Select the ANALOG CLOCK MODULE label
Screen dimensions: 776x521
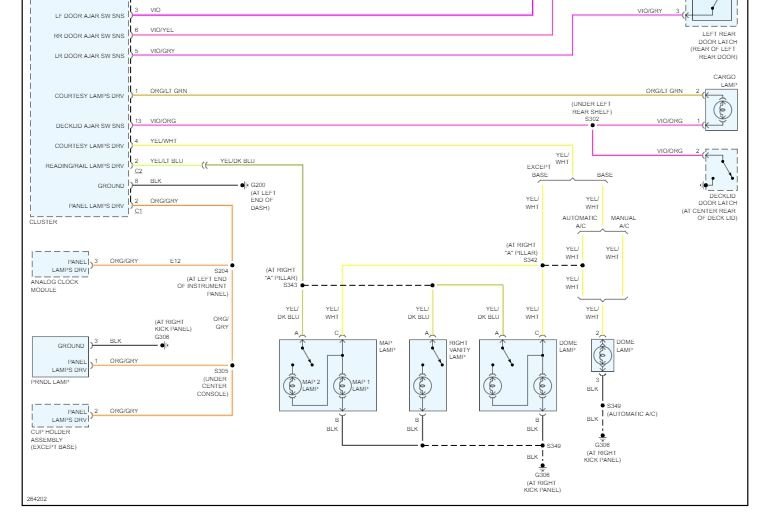tap(54, 285)
